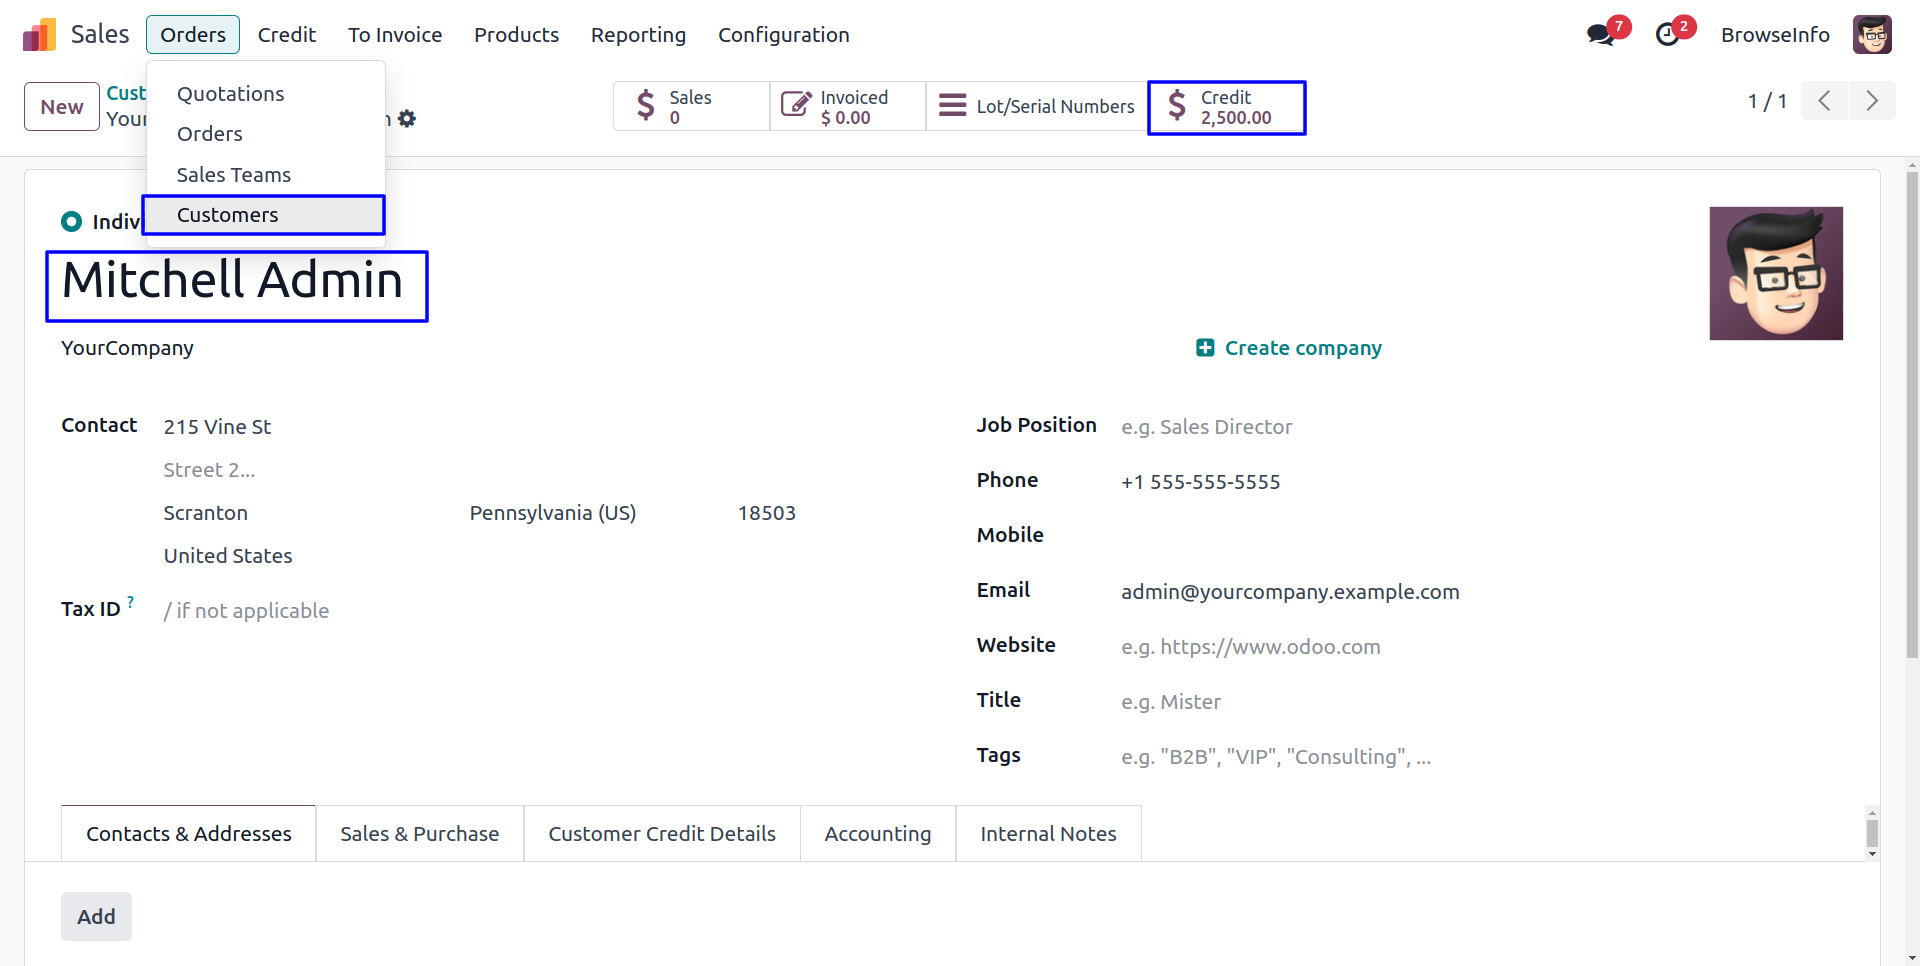Click the user avatar in top bar
The height and width of the screenshot is (966, 1920).
[x=1871, y=35]
